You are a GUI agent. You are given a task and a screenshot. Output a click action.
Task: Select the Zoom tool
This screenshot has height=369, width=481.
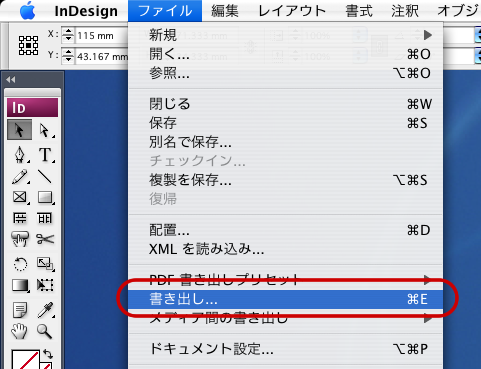44,331
